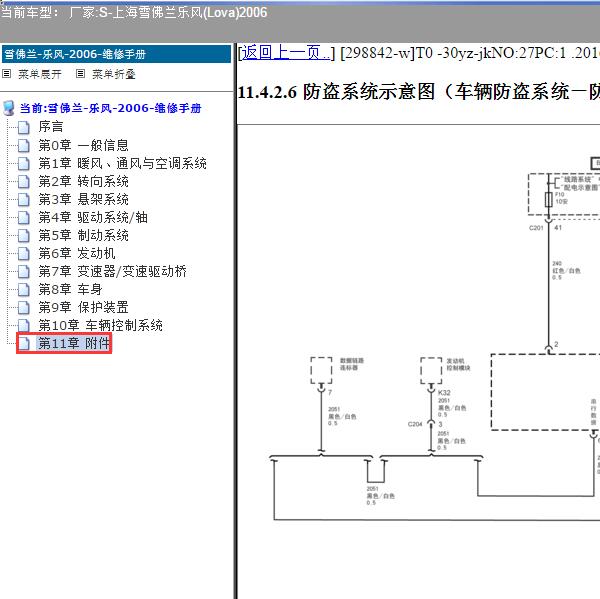Open chapter 第4章 驱动系统/轴
This screenshot has height=599, width=600.
coord(93,217)
